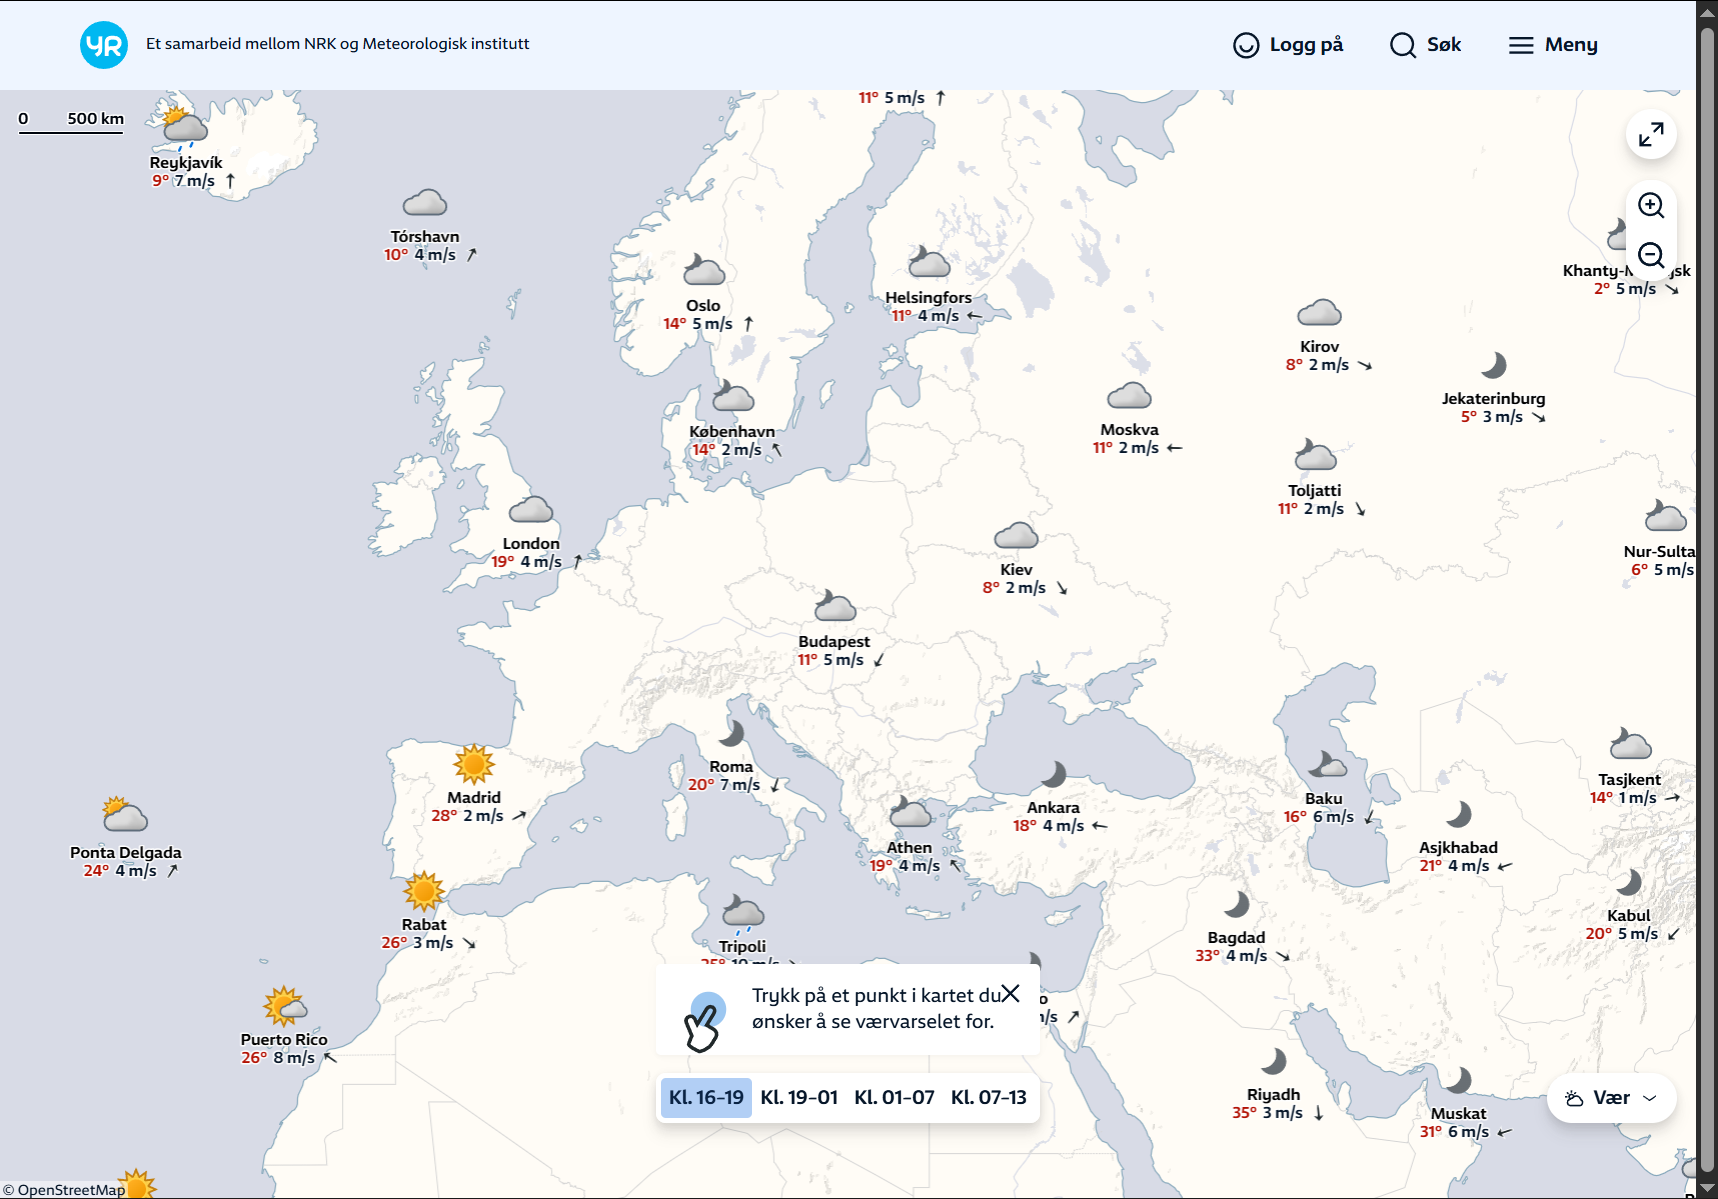Expand the Vær map layer dropdown
This screenshot has height=1199, width=1718.
(1612, 1098)
